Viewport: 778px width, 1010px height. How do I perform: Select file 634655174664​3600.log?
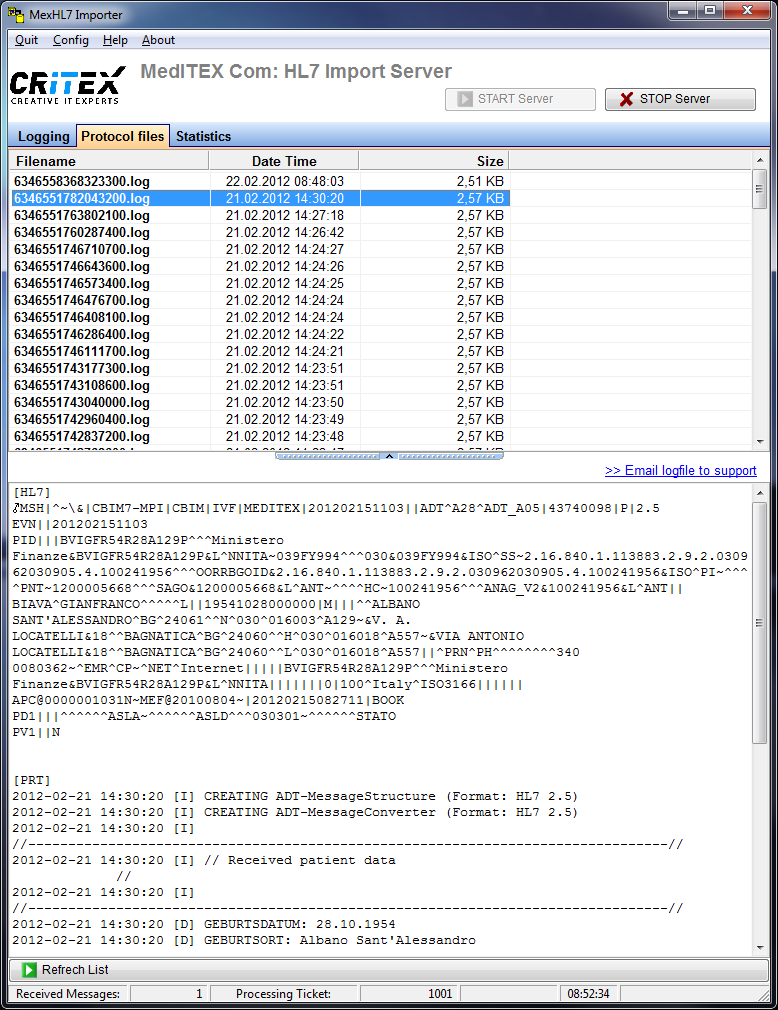[82, 267]
